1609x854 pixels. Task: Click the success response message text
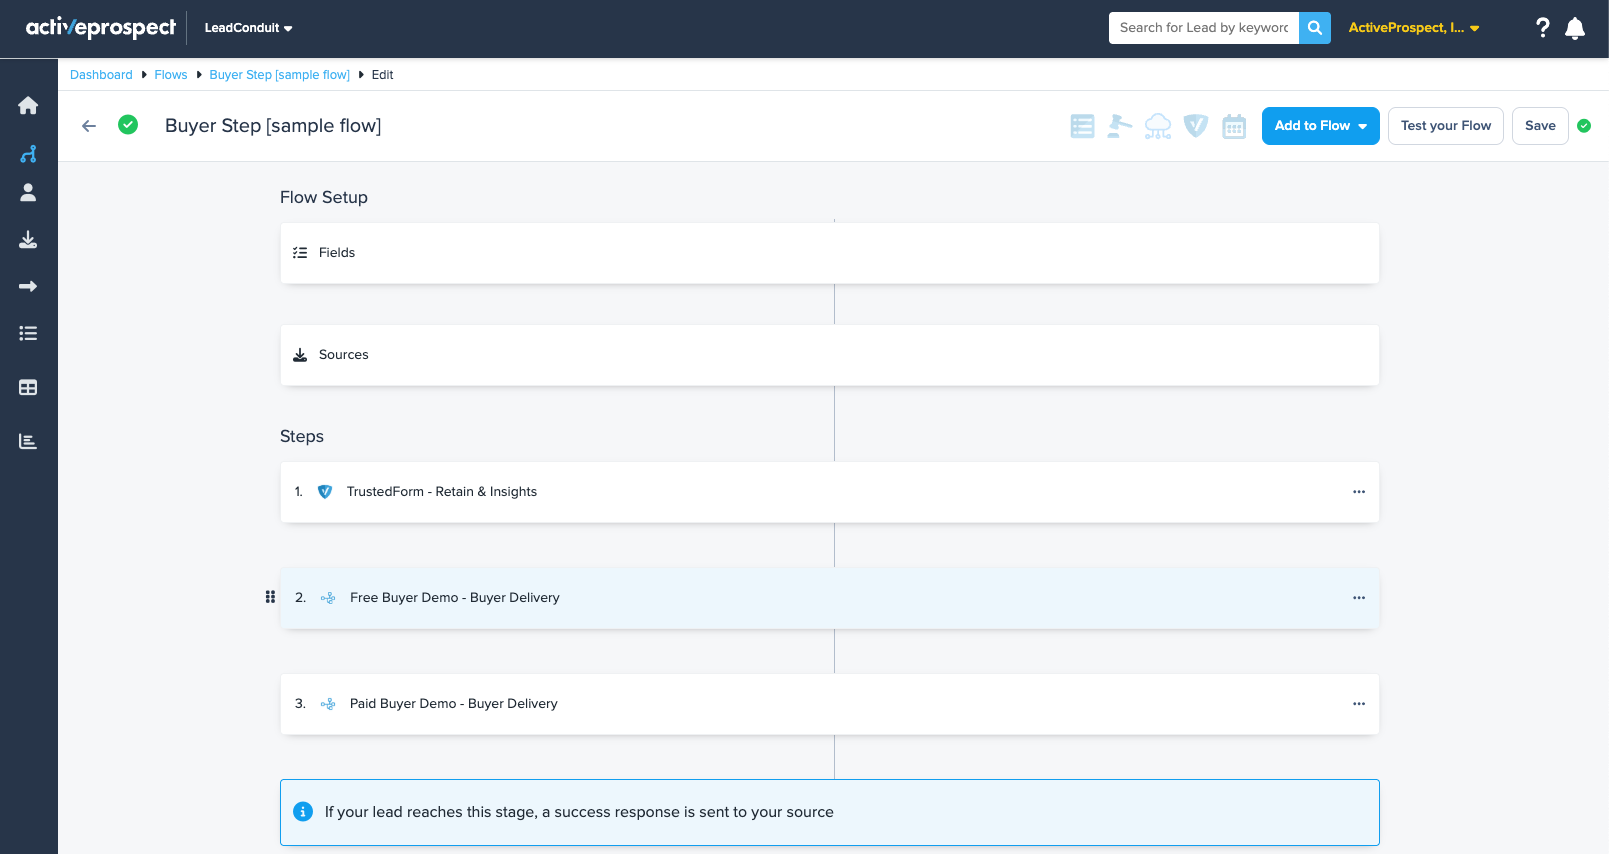point(579,812)
